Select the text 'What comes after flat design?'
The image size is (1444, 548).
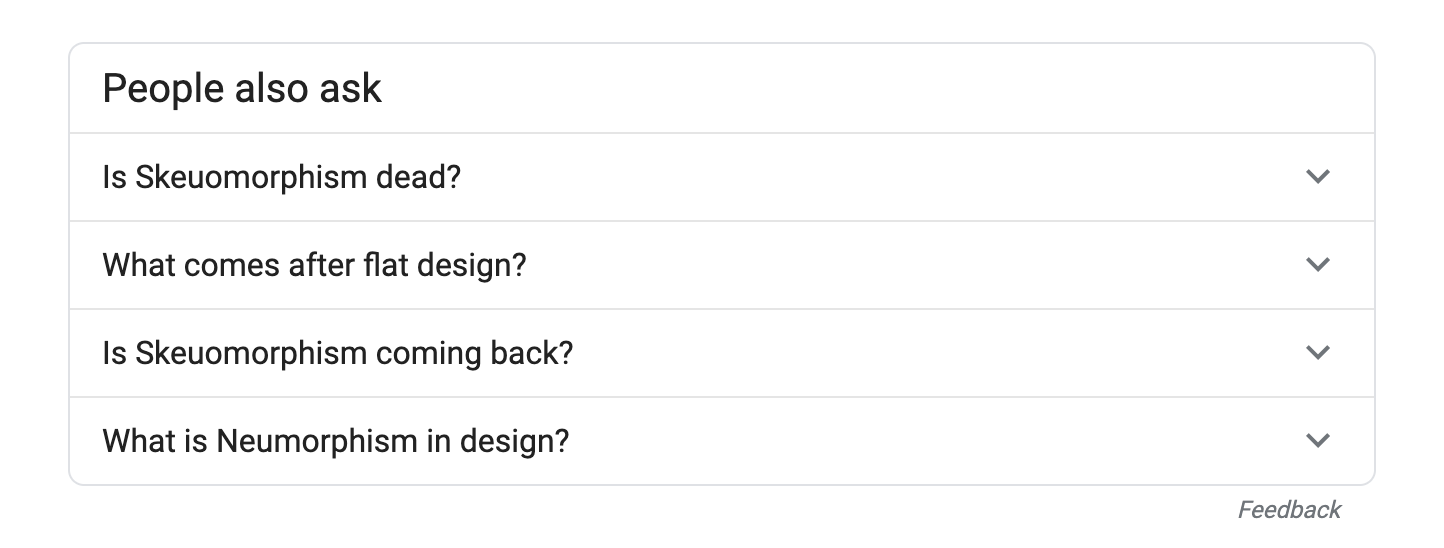click(314, 266)
